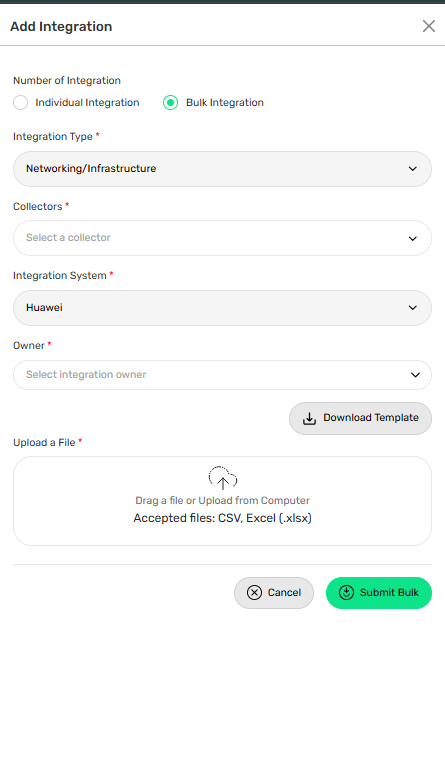Open the Select a collector dropdown
Screen dimensions: 445x775
point(222,238)
